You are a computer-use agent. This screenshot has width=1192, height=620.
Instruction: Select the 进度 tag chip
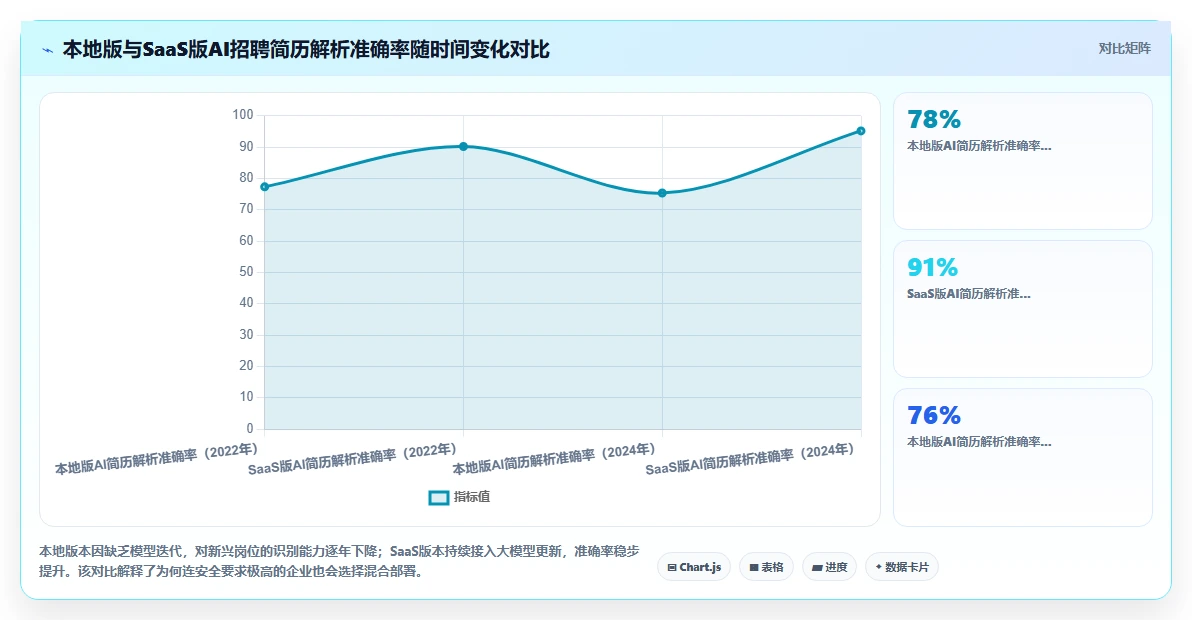829,567
